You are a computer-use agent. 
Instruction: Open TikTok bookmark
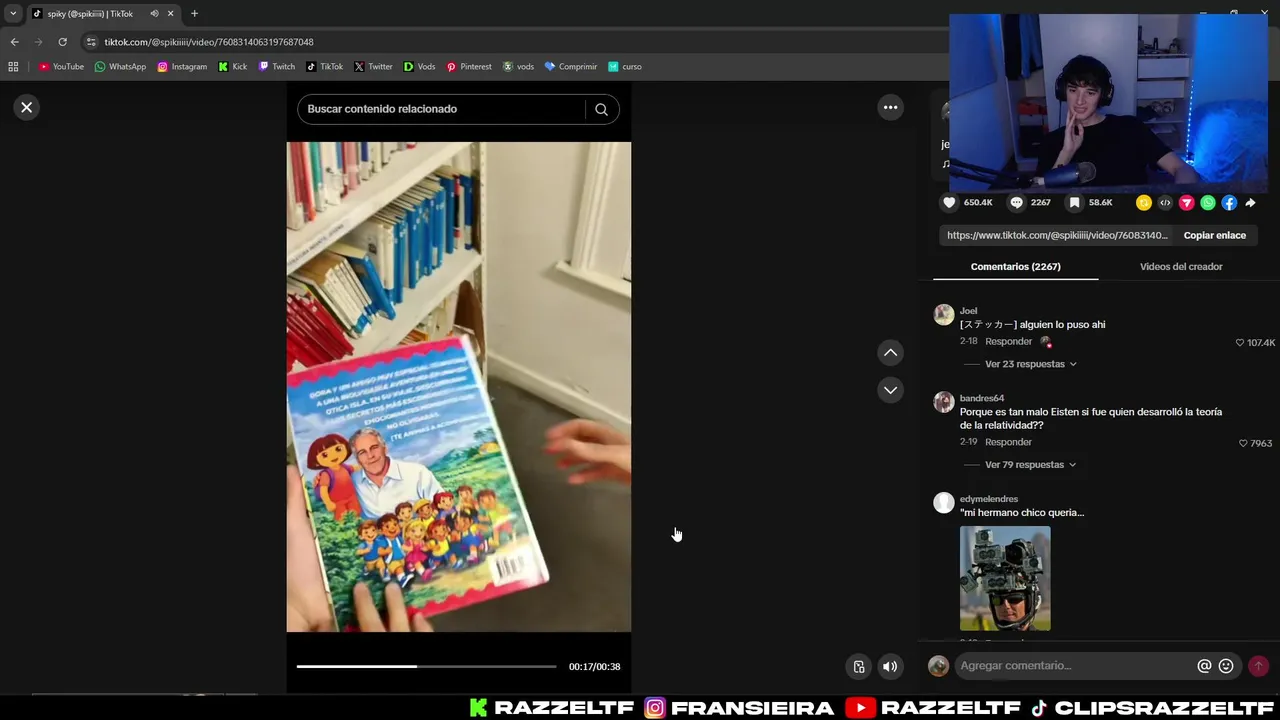pyautogui.click(x=324, y=67)
